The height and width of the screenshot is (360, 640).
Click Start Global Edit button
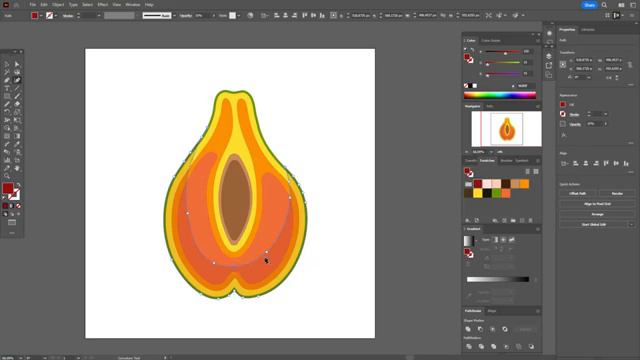pos(593,224)
